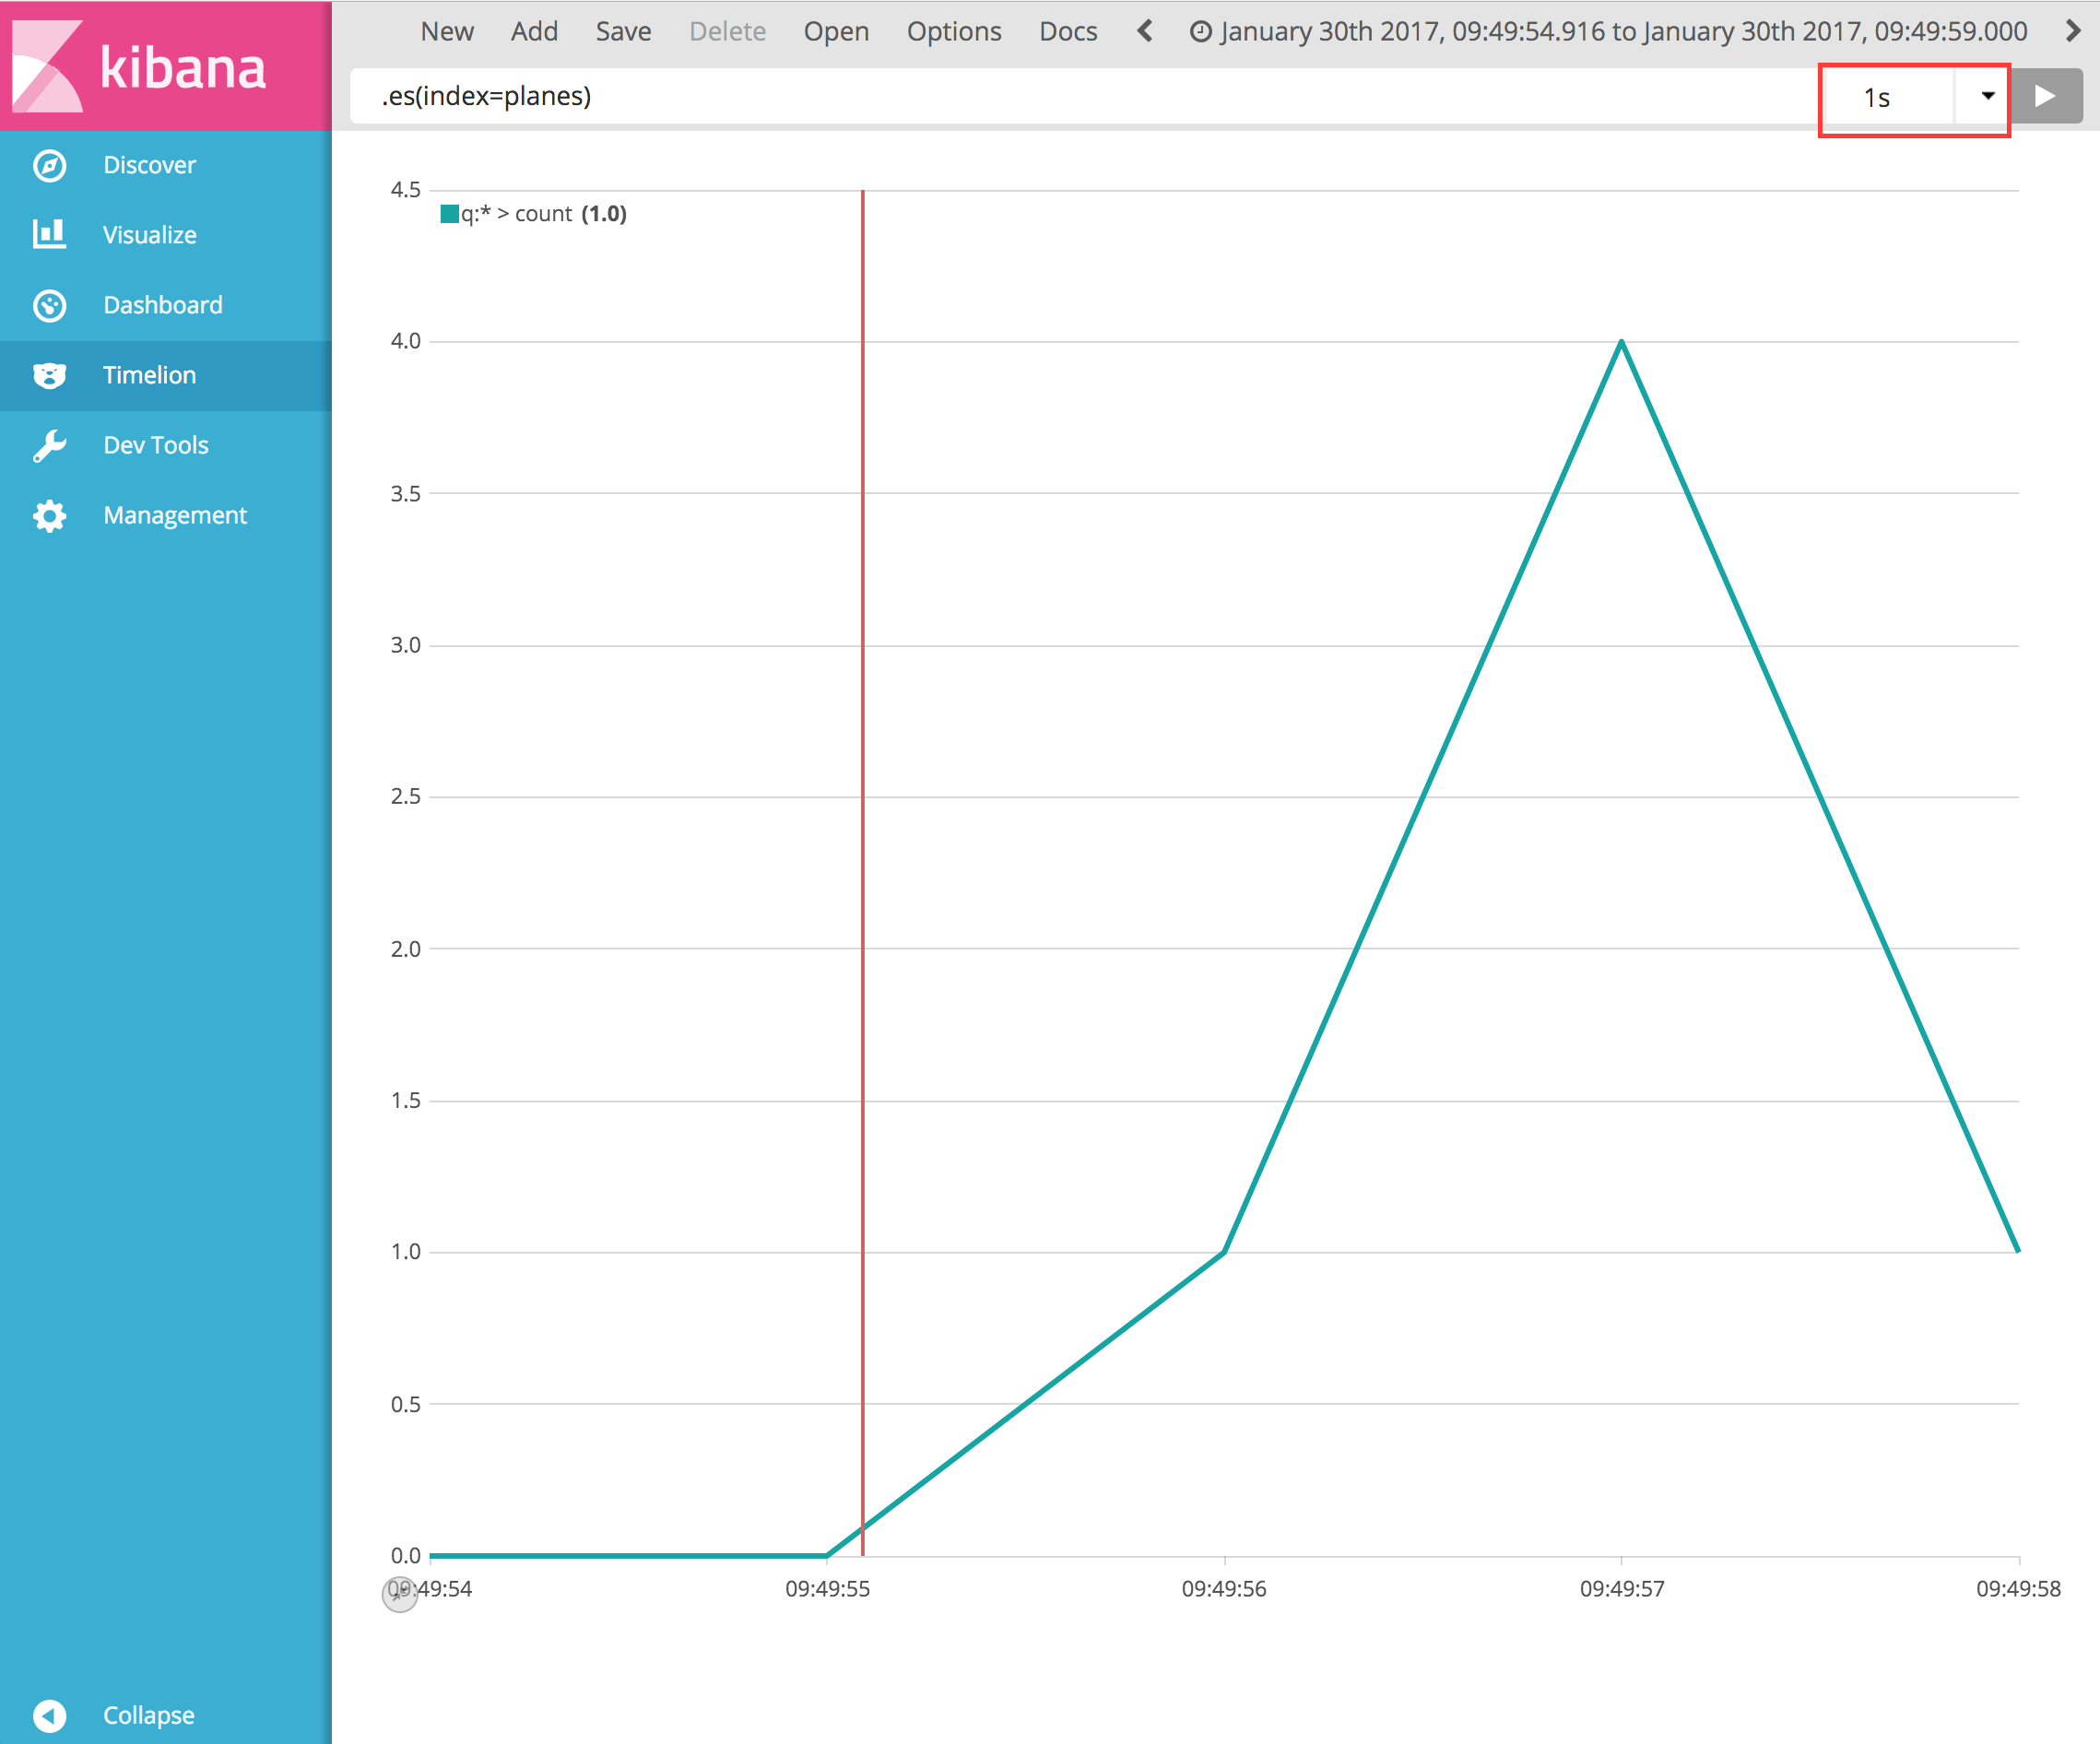
Task: Click the Management gear icon
Action: [49, 515]
